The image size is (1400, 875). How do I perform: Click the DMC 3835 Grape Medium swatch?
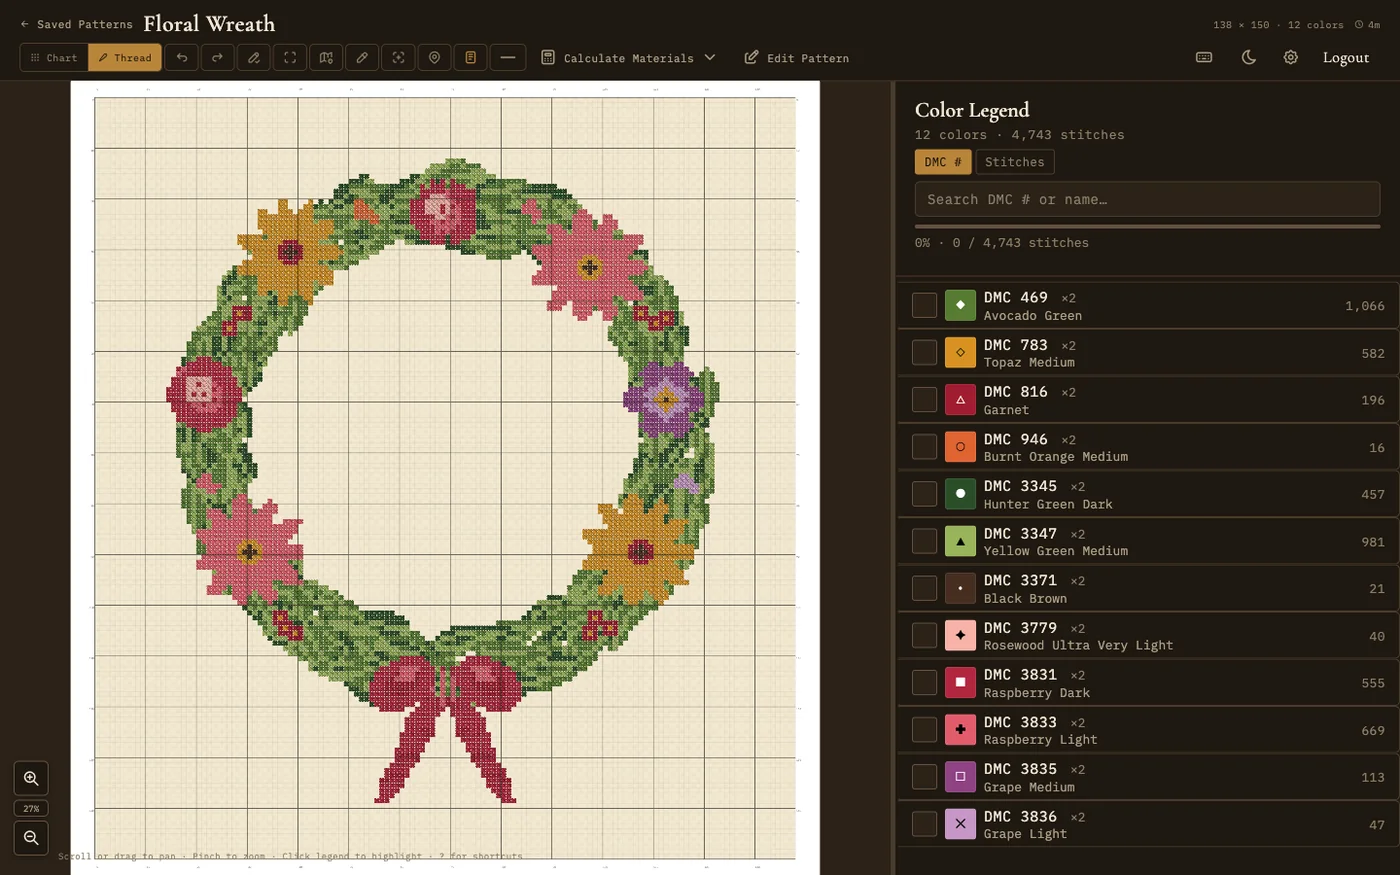pyautogui.click(x=960, y=776)
